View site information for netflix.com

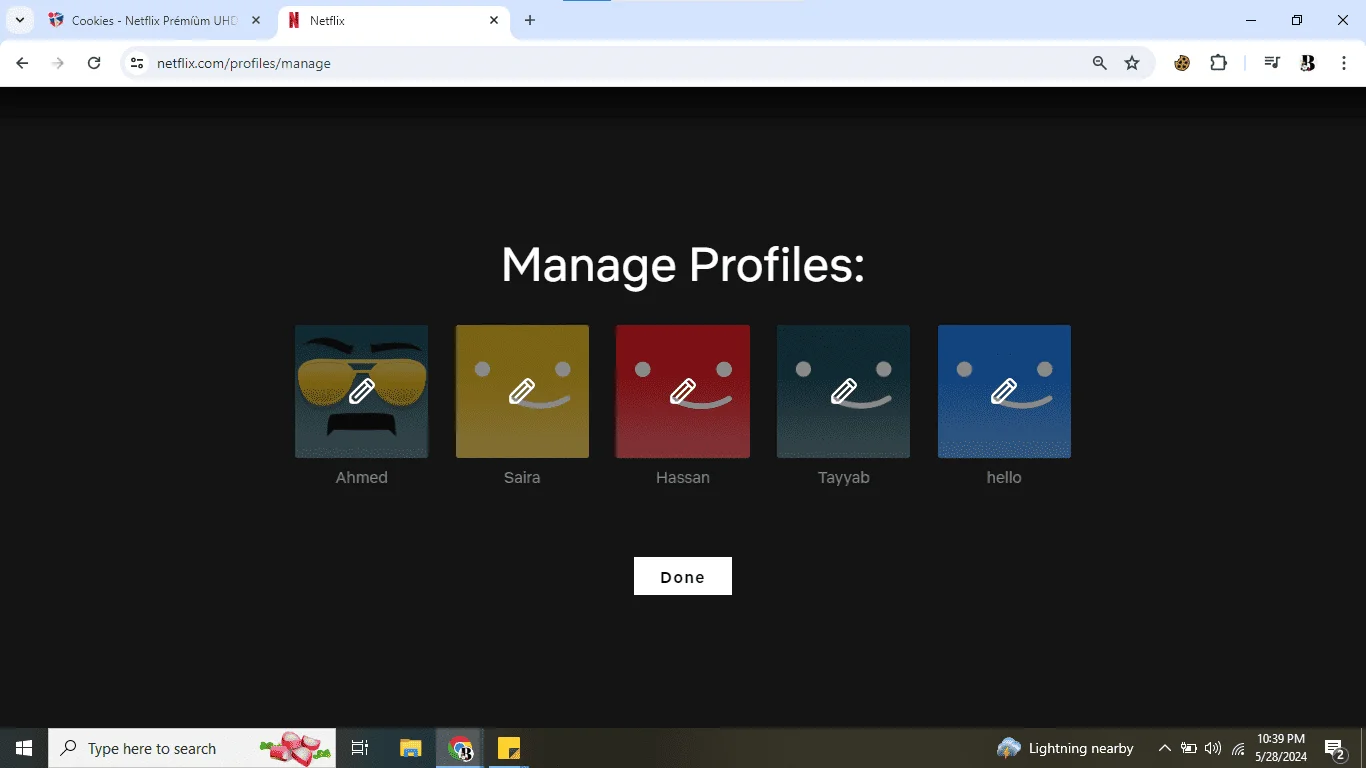pyautogui.click(x=137, y=63)
